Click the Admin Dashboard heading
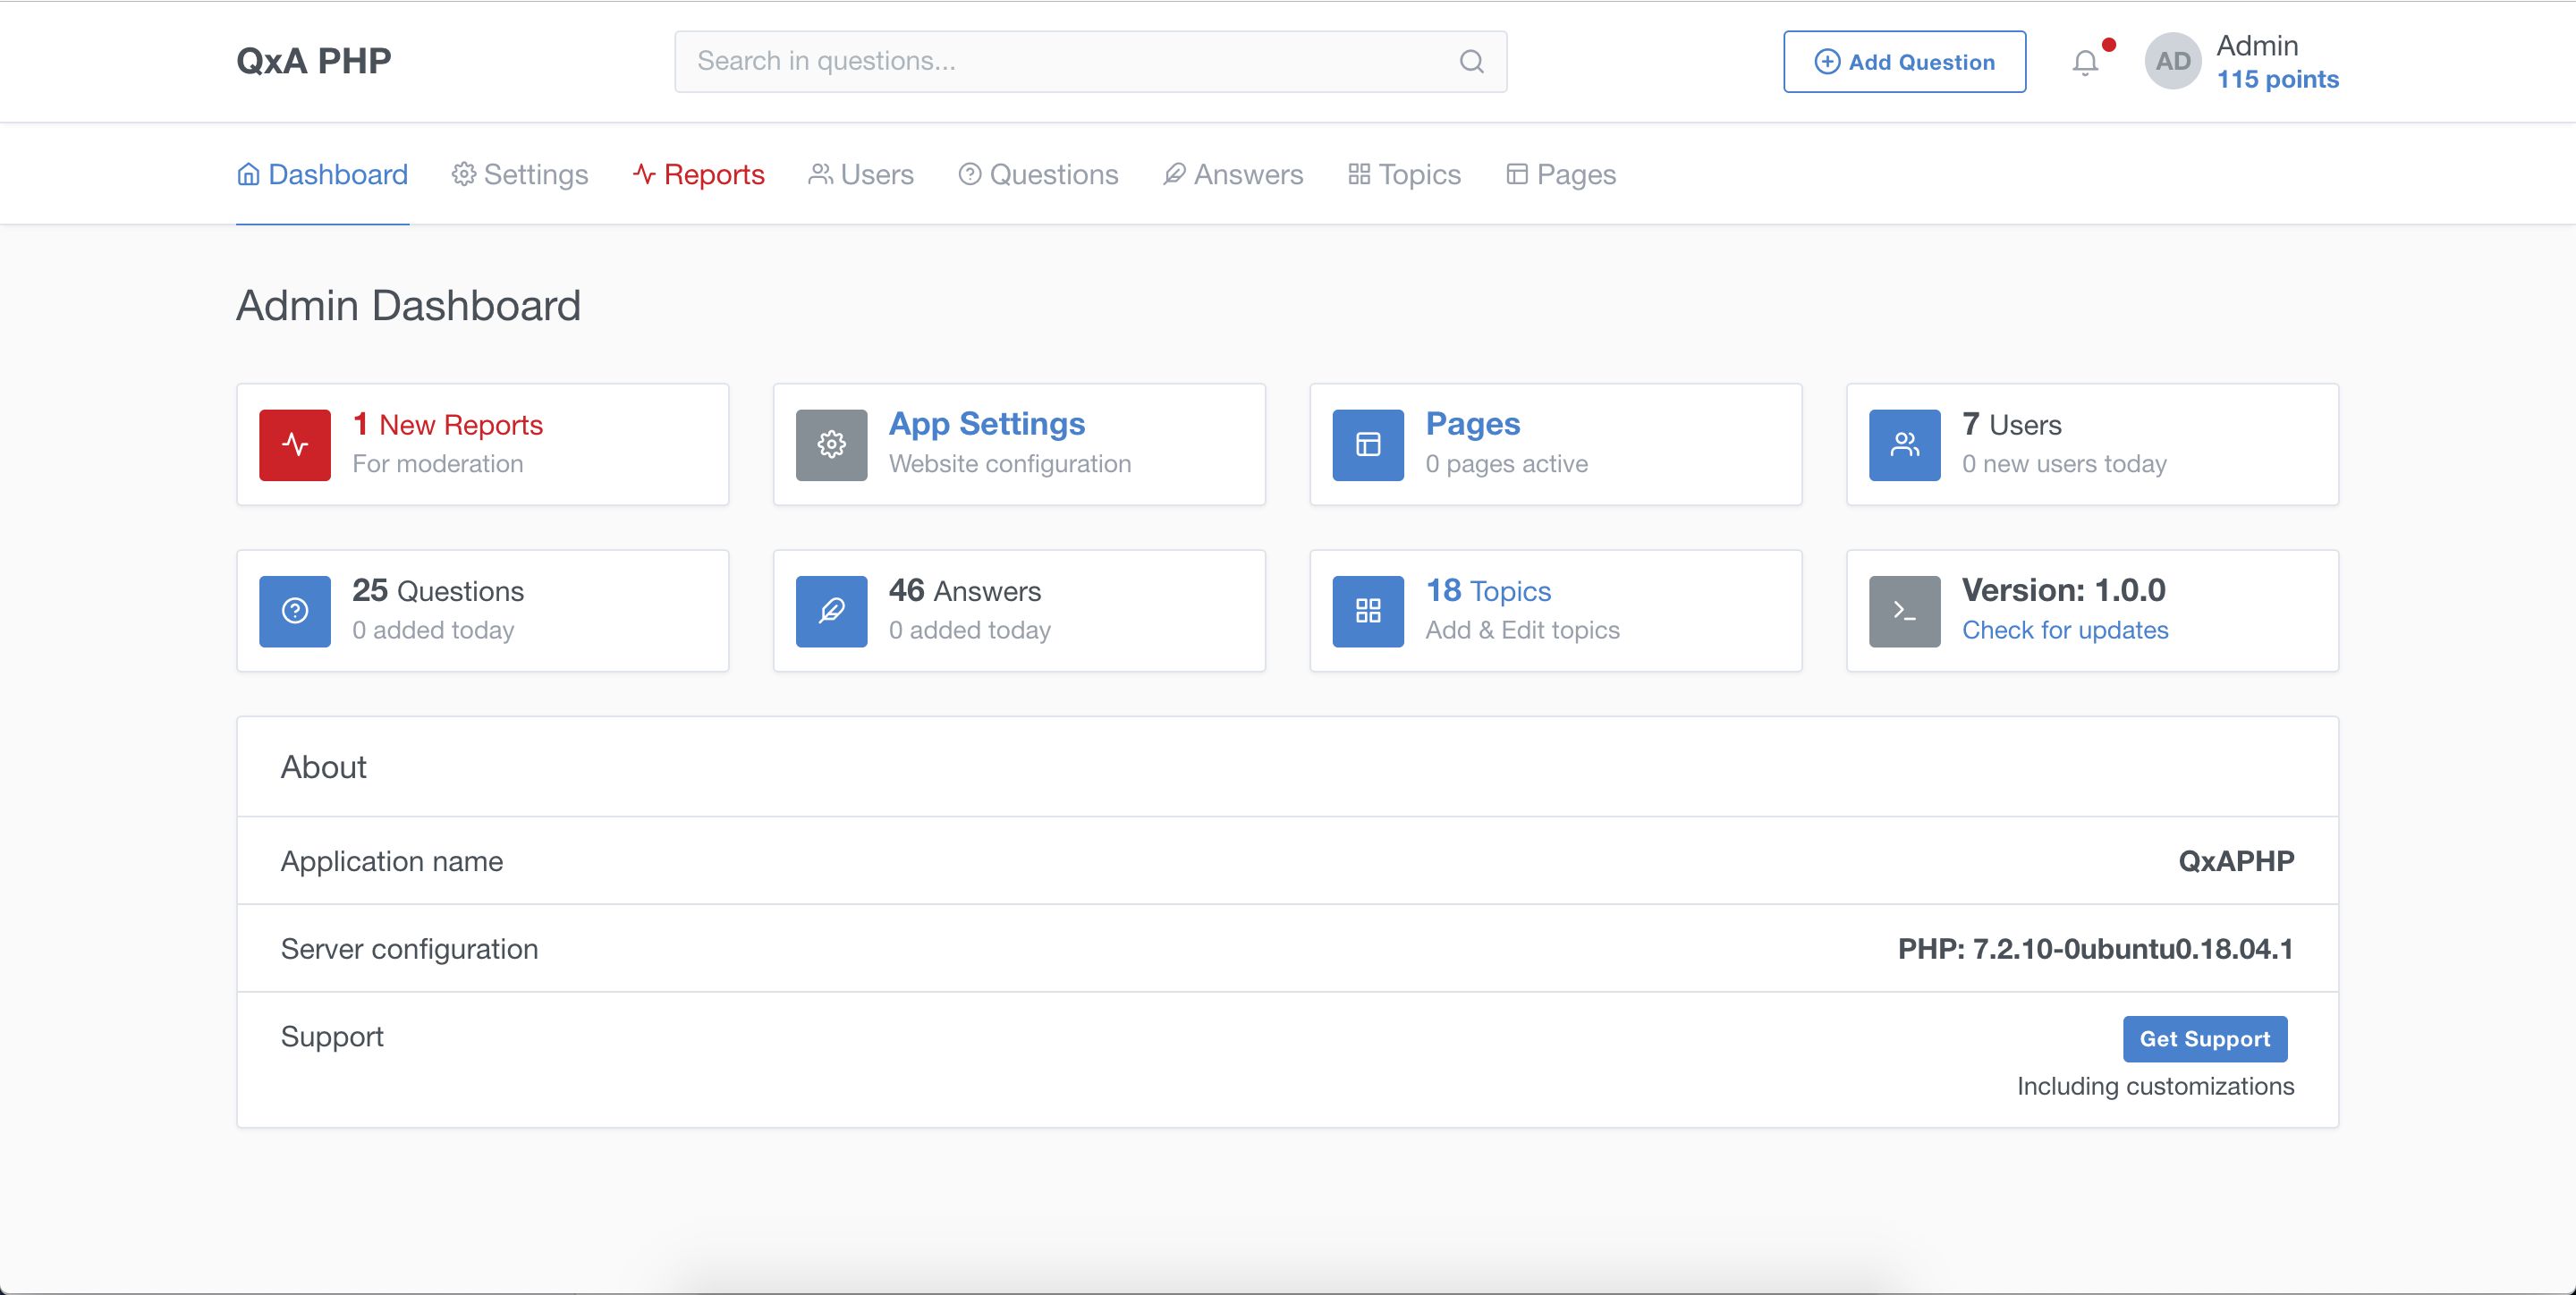The height and width of the screenshot is (1295, 2576). click(408, 306)
